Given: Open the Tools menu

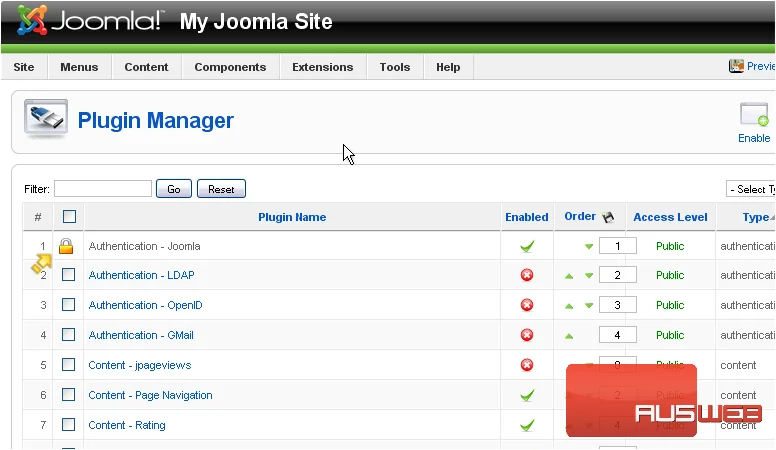Looking at the screenshot, I should (x=395, y=67).
